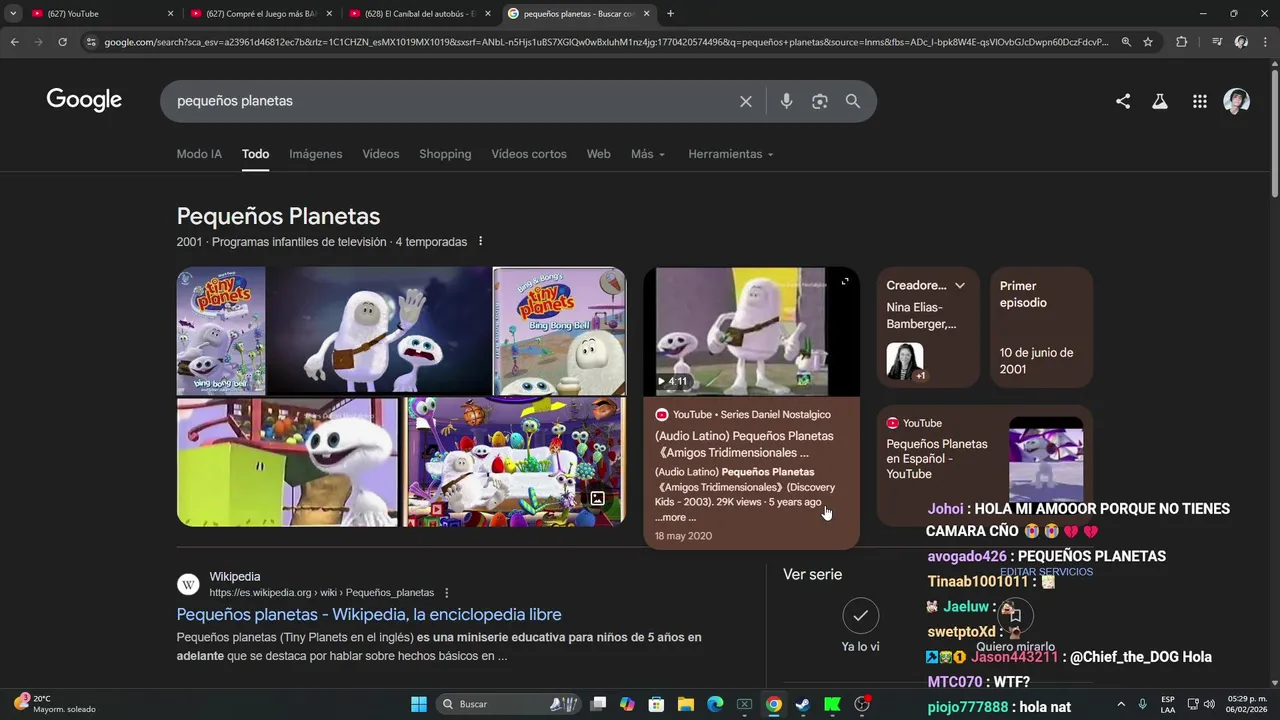
Task: Play the video thumbnail showing 4:11 duration
Action: [x=751, y=331]
